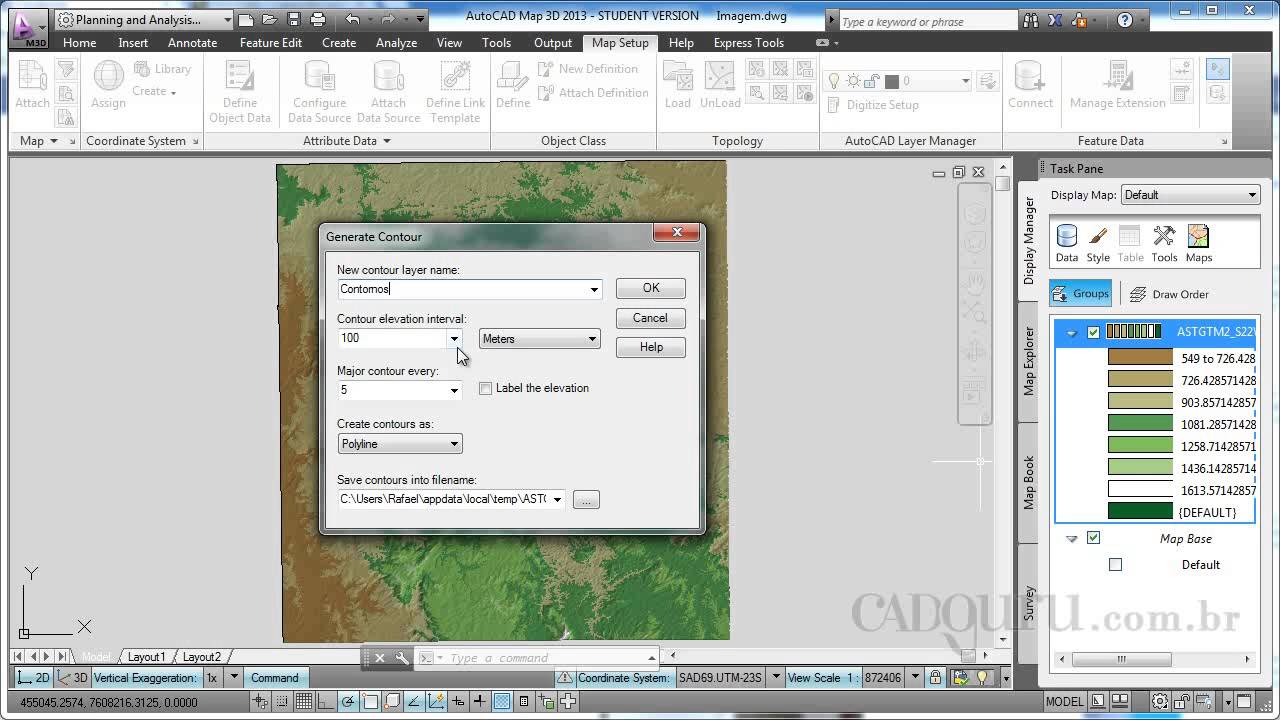Screen dimensions: 1280x720
Task: Click the New drawing icon
Action: click(246, 19)
